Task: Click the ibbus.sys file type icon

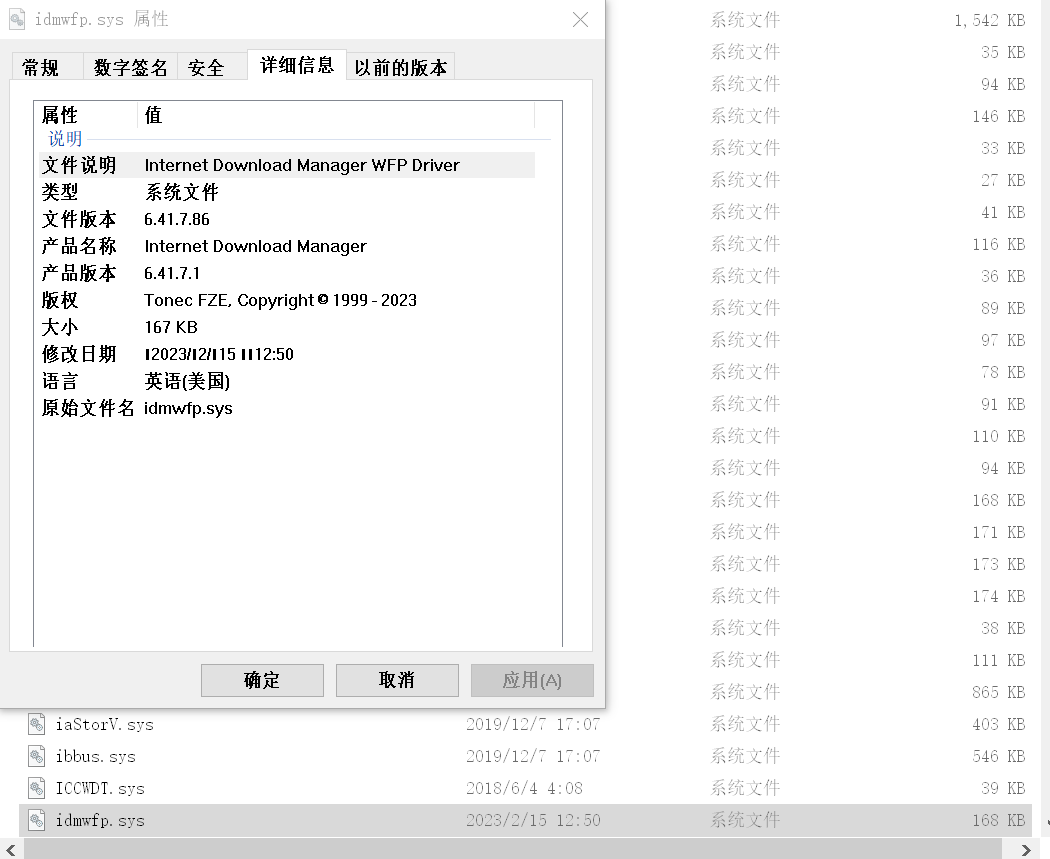Action: pyautogui.click(x=35, y=756)
